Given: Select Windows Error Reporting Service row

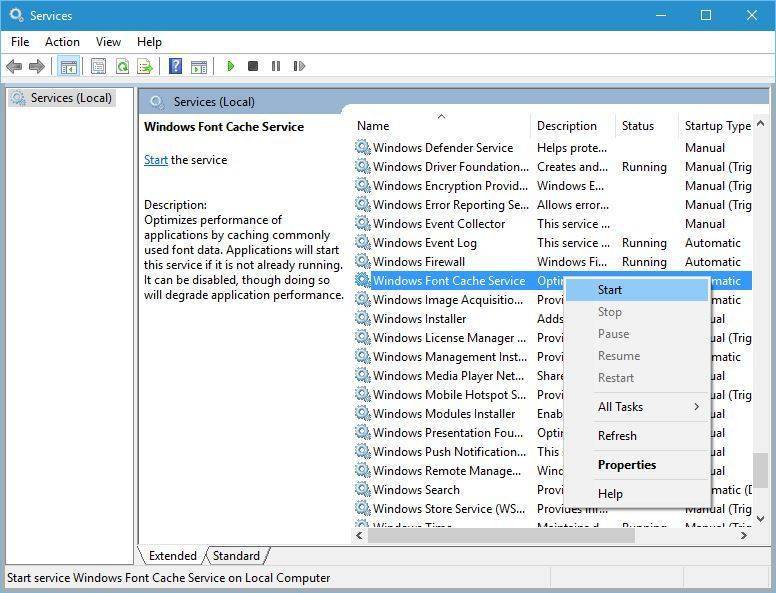Looking at the screenshot, I should [x=553, y=204].
